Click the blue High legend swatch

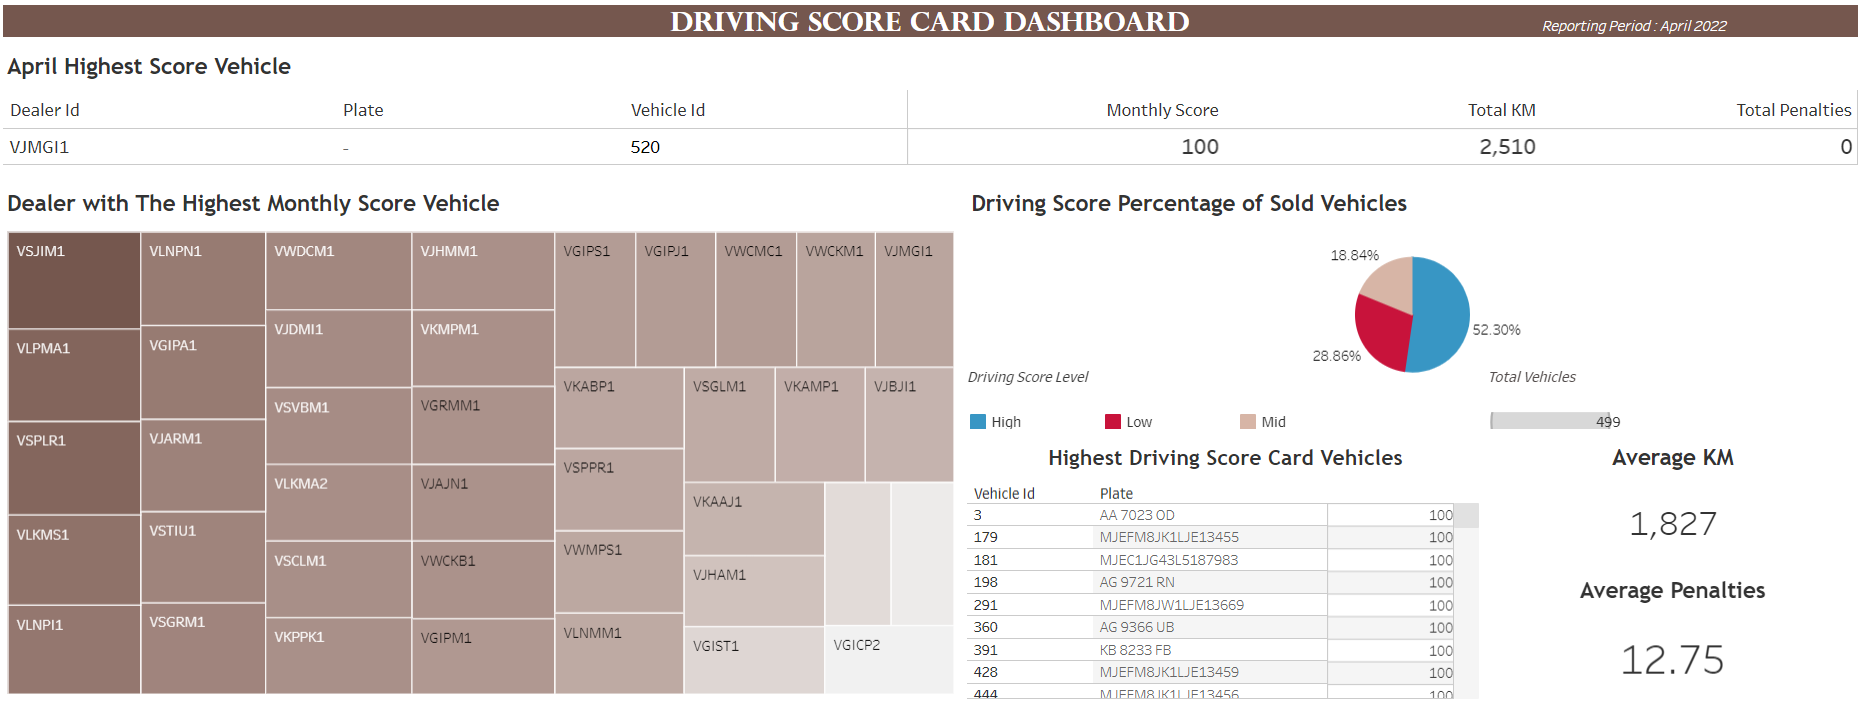pyautogui.click(x=978, y=422)
